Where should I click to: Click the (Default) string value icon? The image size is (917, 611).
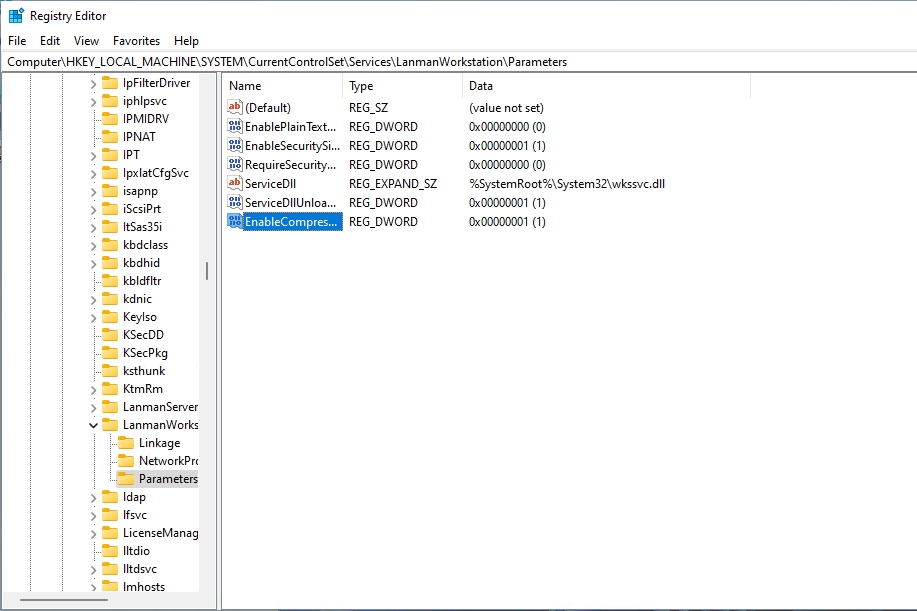[x=235, y=108]
